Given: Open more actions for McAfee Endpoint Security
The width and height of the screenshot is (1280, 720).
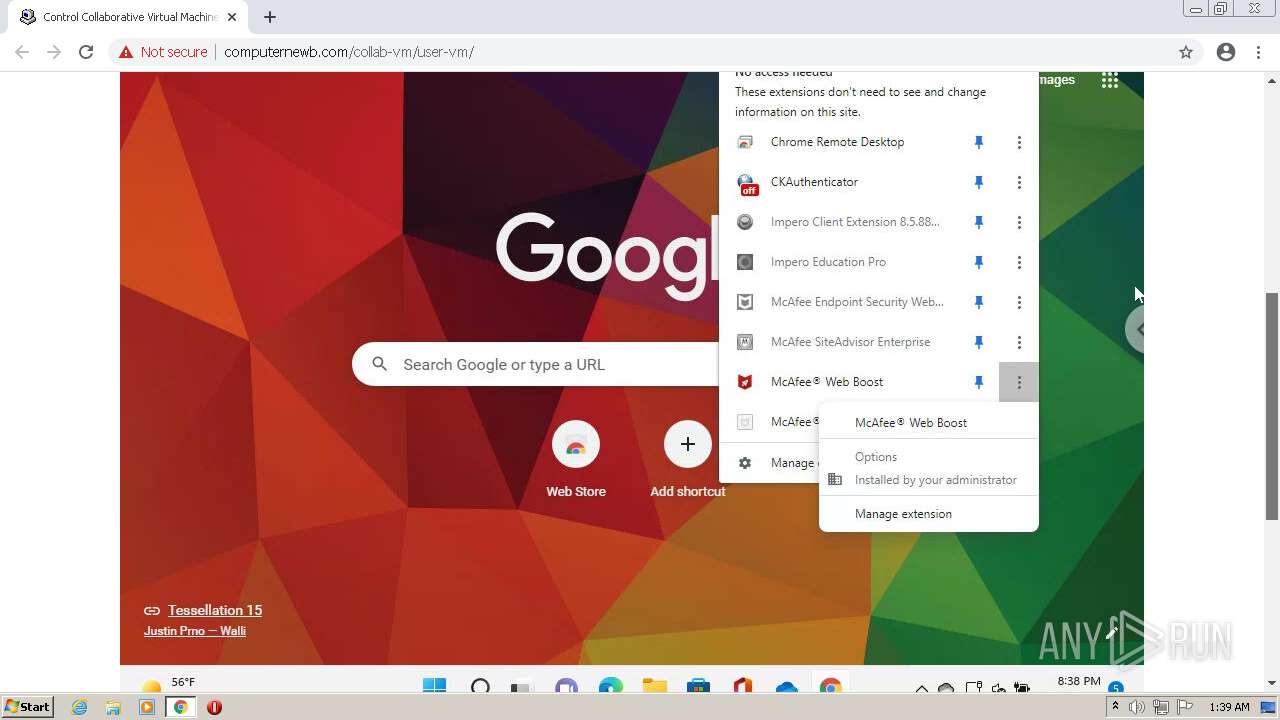Looking at the screenshot, I should pyautogui.click(x=1019, y=302).
